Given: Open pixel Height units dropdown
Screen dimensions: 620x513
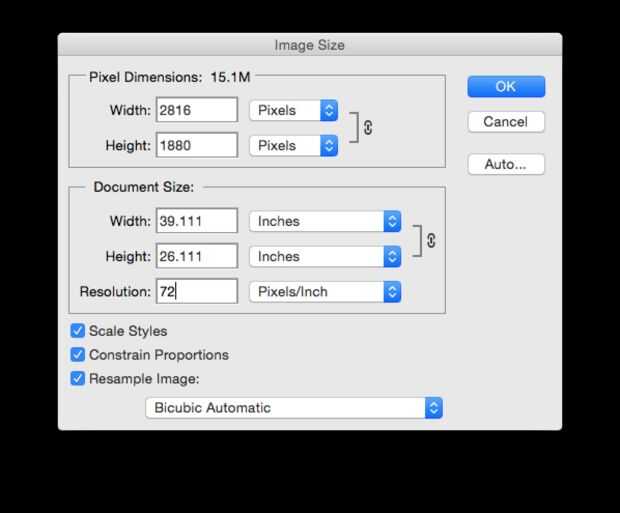Looking at the screenshot, I should 294,145.
